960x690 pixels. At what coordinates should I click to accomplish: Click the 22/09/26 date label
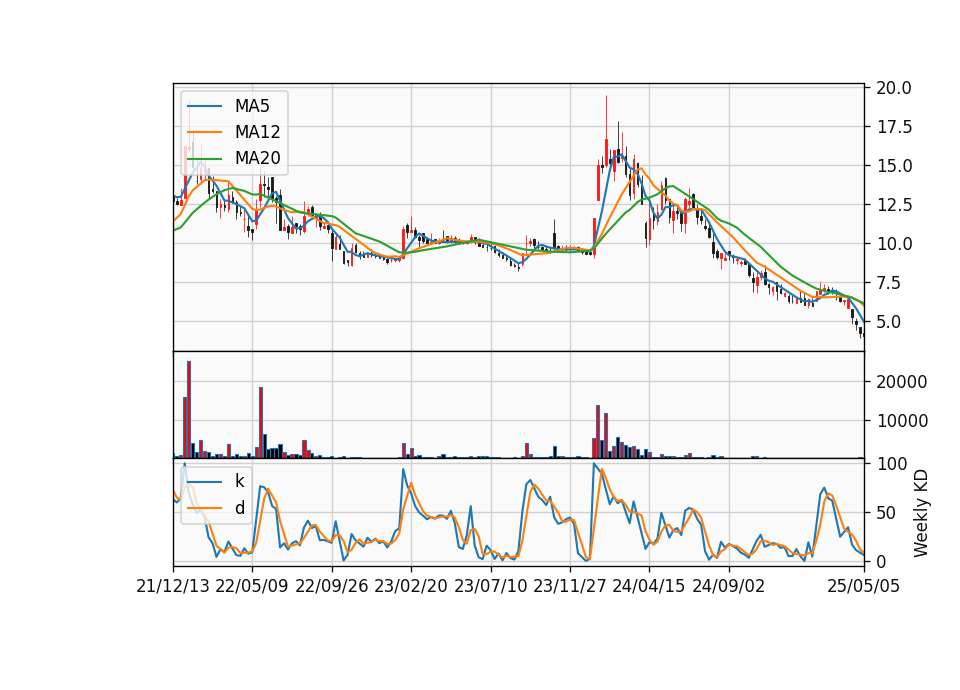pos(332,586)
